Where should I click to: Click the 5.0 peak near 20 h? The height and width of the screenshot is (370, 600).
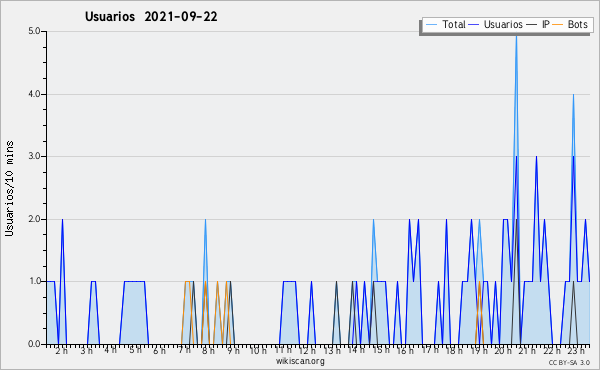tap(516, 37)
